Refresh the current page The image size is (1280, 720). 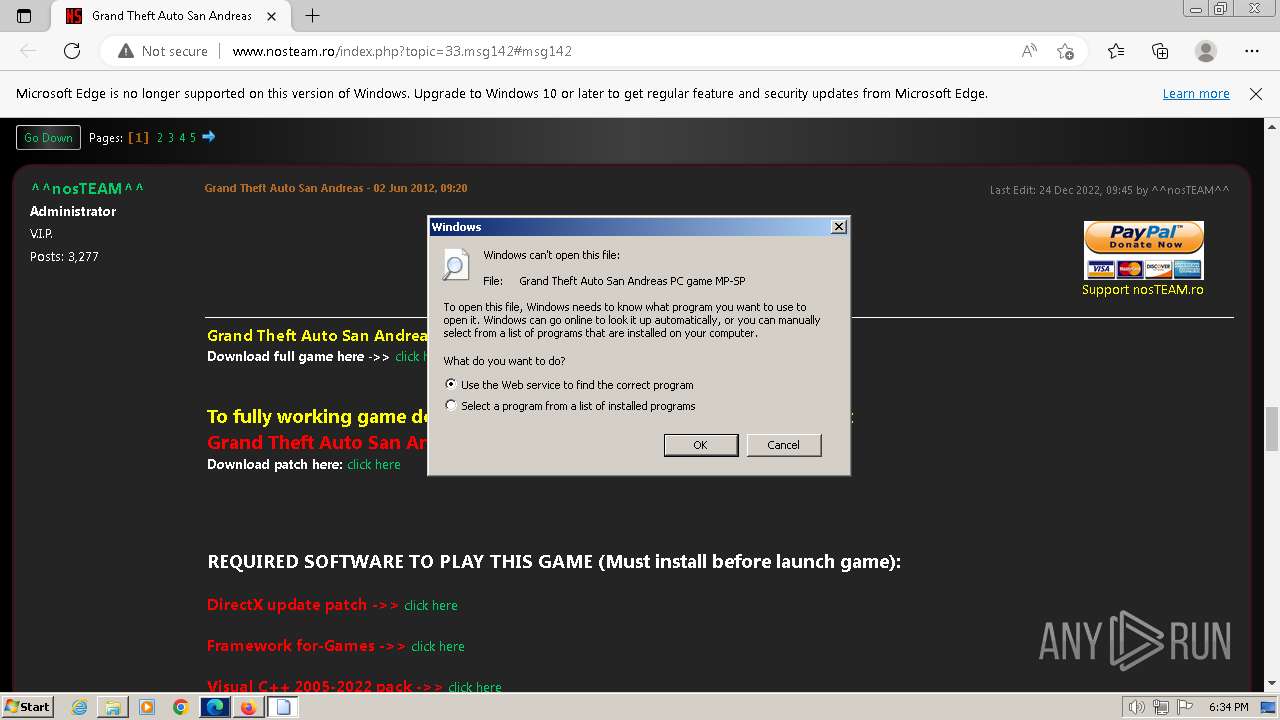click(x=72, y=51)
